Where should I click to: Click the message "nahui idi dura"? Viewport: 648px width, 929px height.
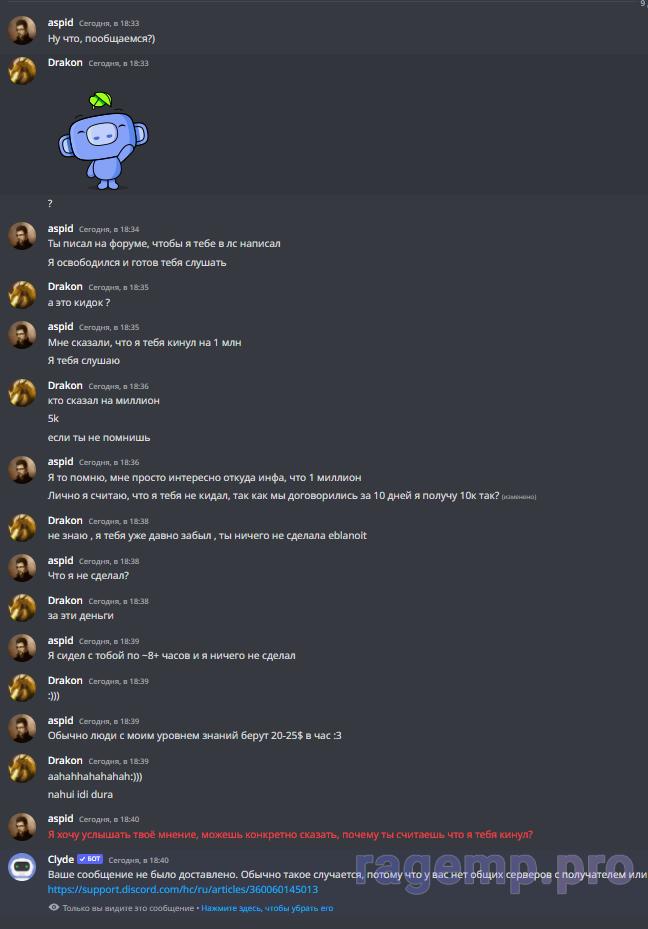tap(80, 795)
